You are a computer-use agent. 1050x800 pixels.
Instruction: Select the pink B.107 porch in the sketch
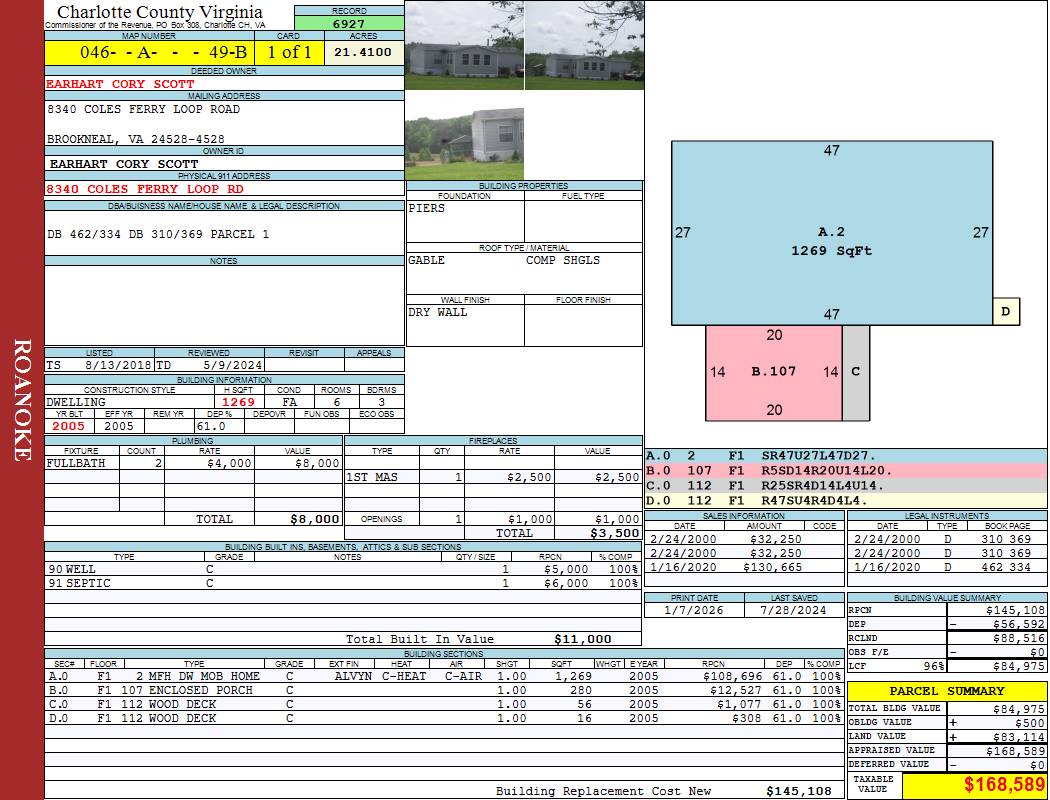pos(773,372)
